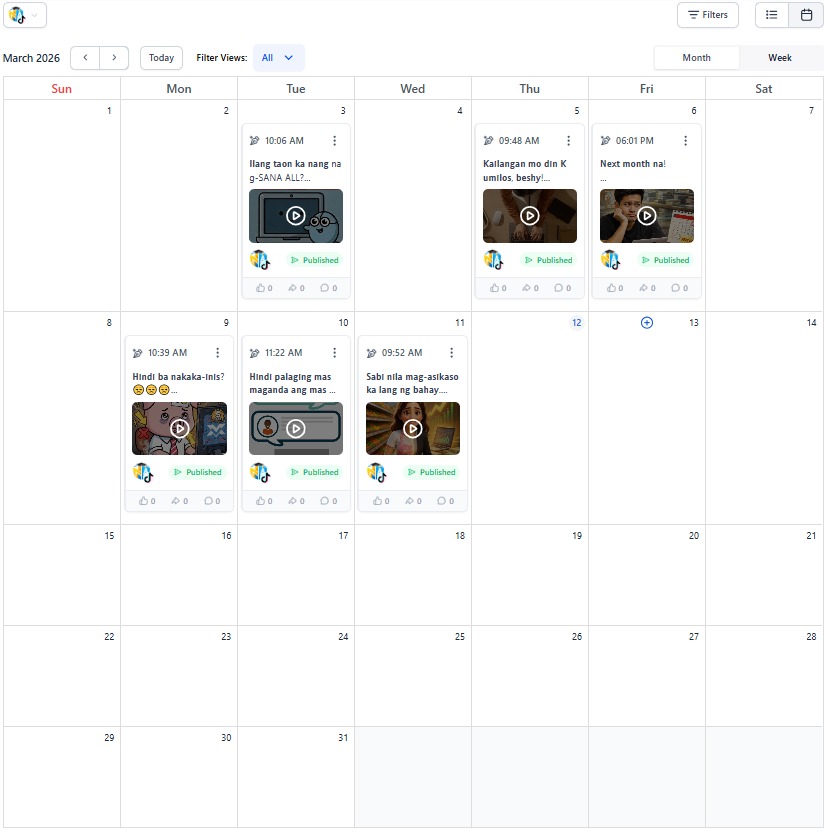
Task: Expand the Filter Views 'All' dropdown
Action: pos(278,58)
